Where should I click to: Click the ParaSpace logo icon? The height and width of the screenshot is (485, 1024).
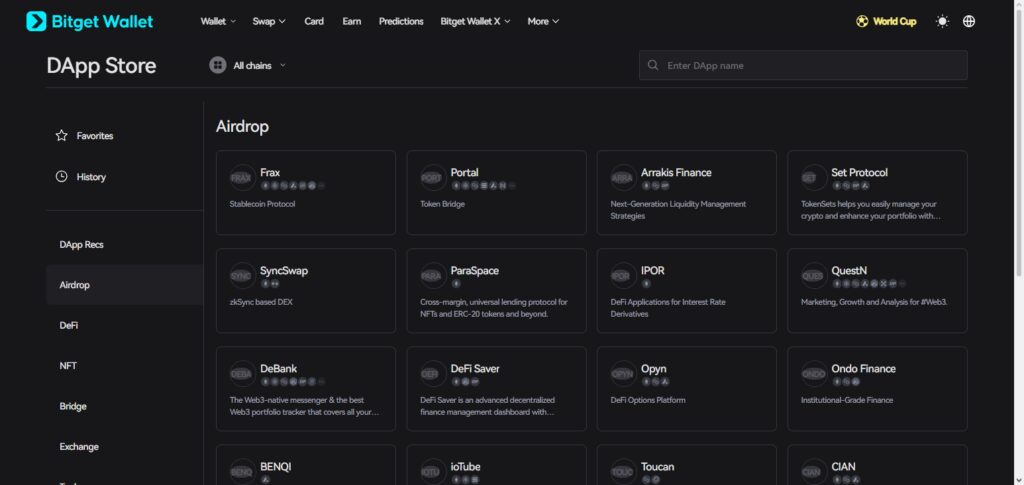click(432, 275)
